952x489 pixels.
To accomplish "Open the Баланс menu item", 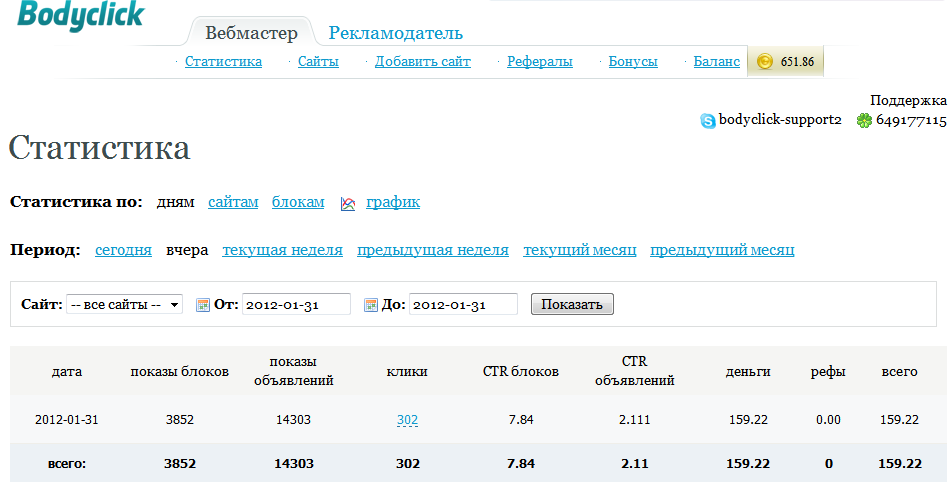I will pyautogui.click(x=716, y=61).
